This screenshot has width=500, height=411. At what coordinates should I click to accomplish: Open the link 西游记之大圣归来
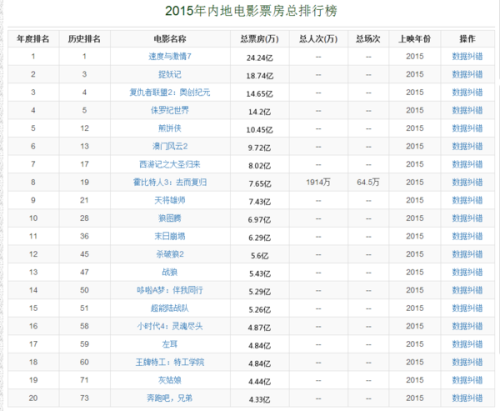point(170,164)
